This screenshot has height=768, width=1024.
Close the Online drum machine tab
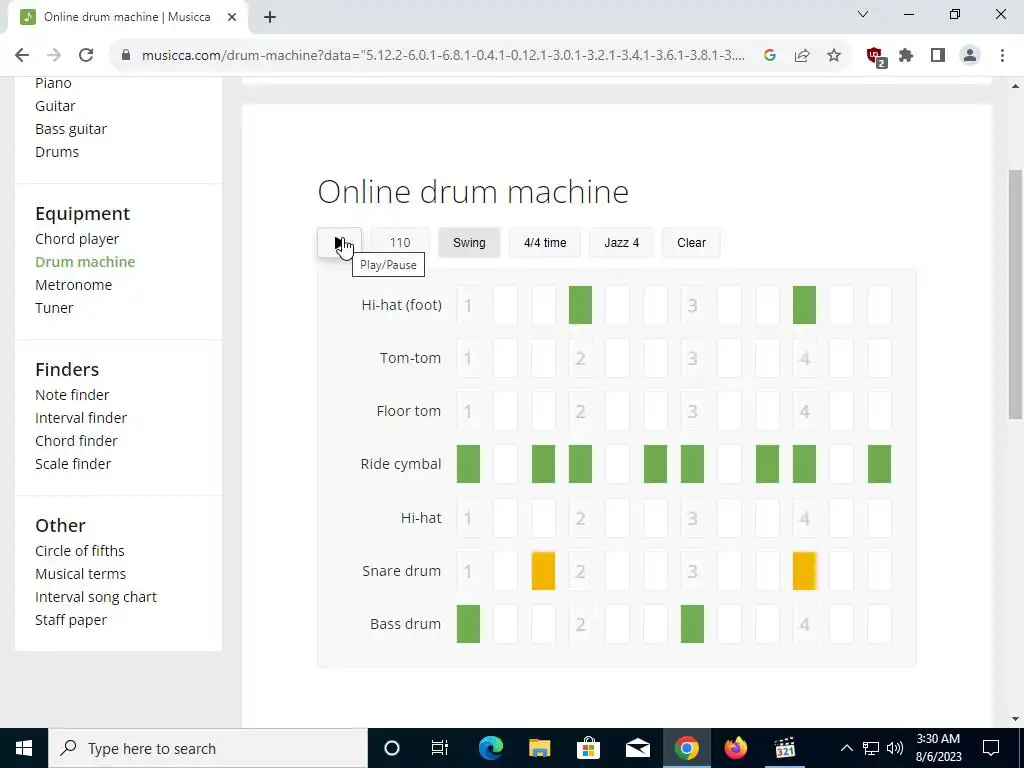pos(232,17)
